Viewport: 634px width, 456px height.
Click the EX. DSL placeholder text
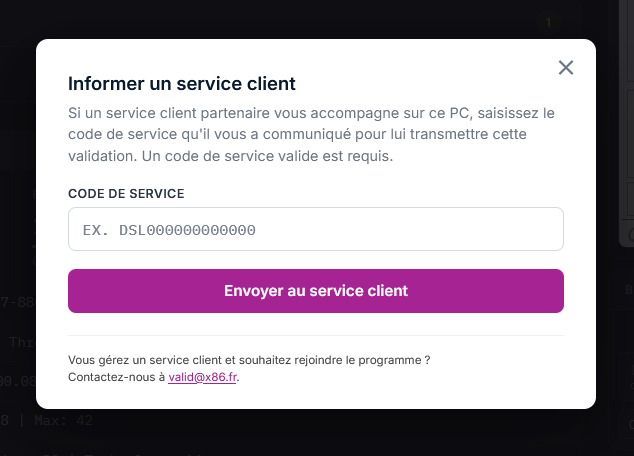pyautogui.click(x=169, y=230)
